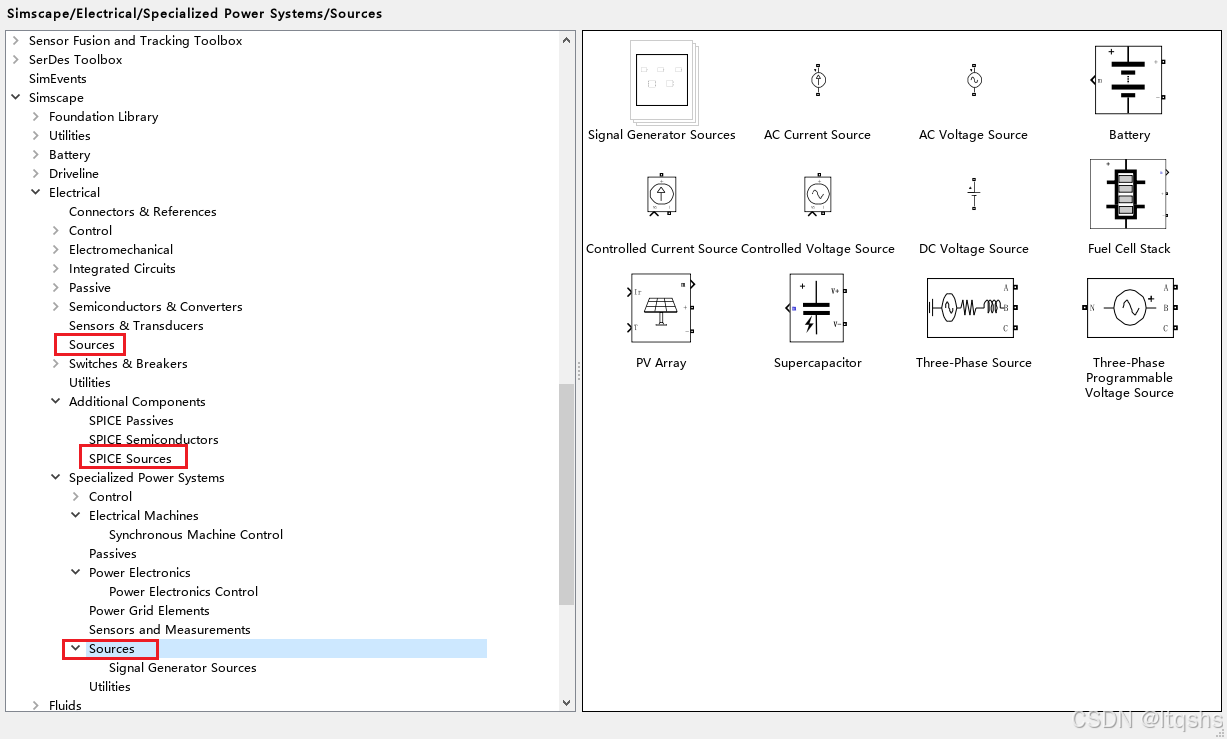The height and width of the screenshot is (739, 1227).
Task: Click the tree scrollbar down arrow
Action: click(x=567, y=703)
